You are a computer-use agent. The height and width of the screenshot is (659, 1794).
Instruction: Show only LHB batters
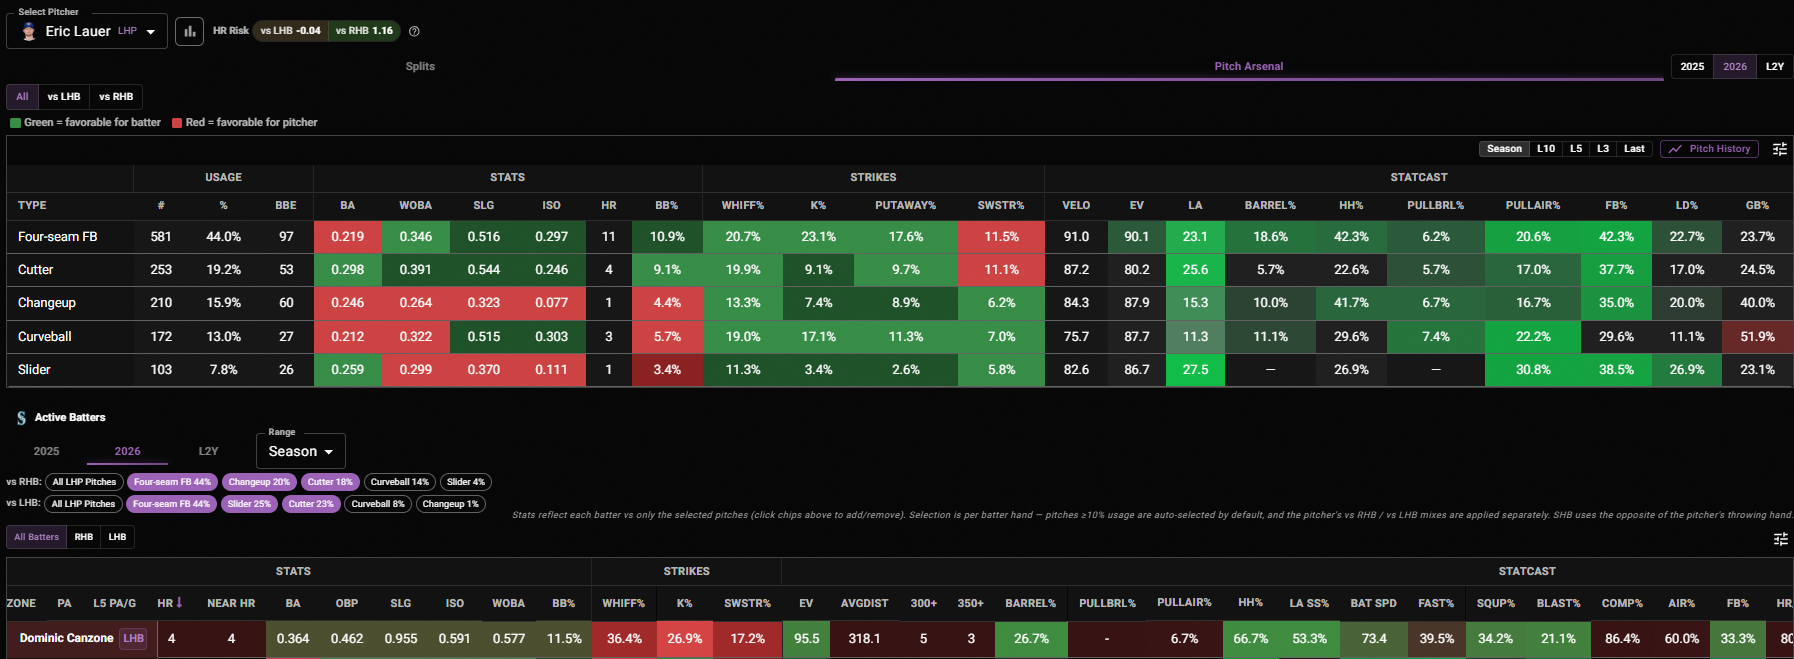[117, 537]
